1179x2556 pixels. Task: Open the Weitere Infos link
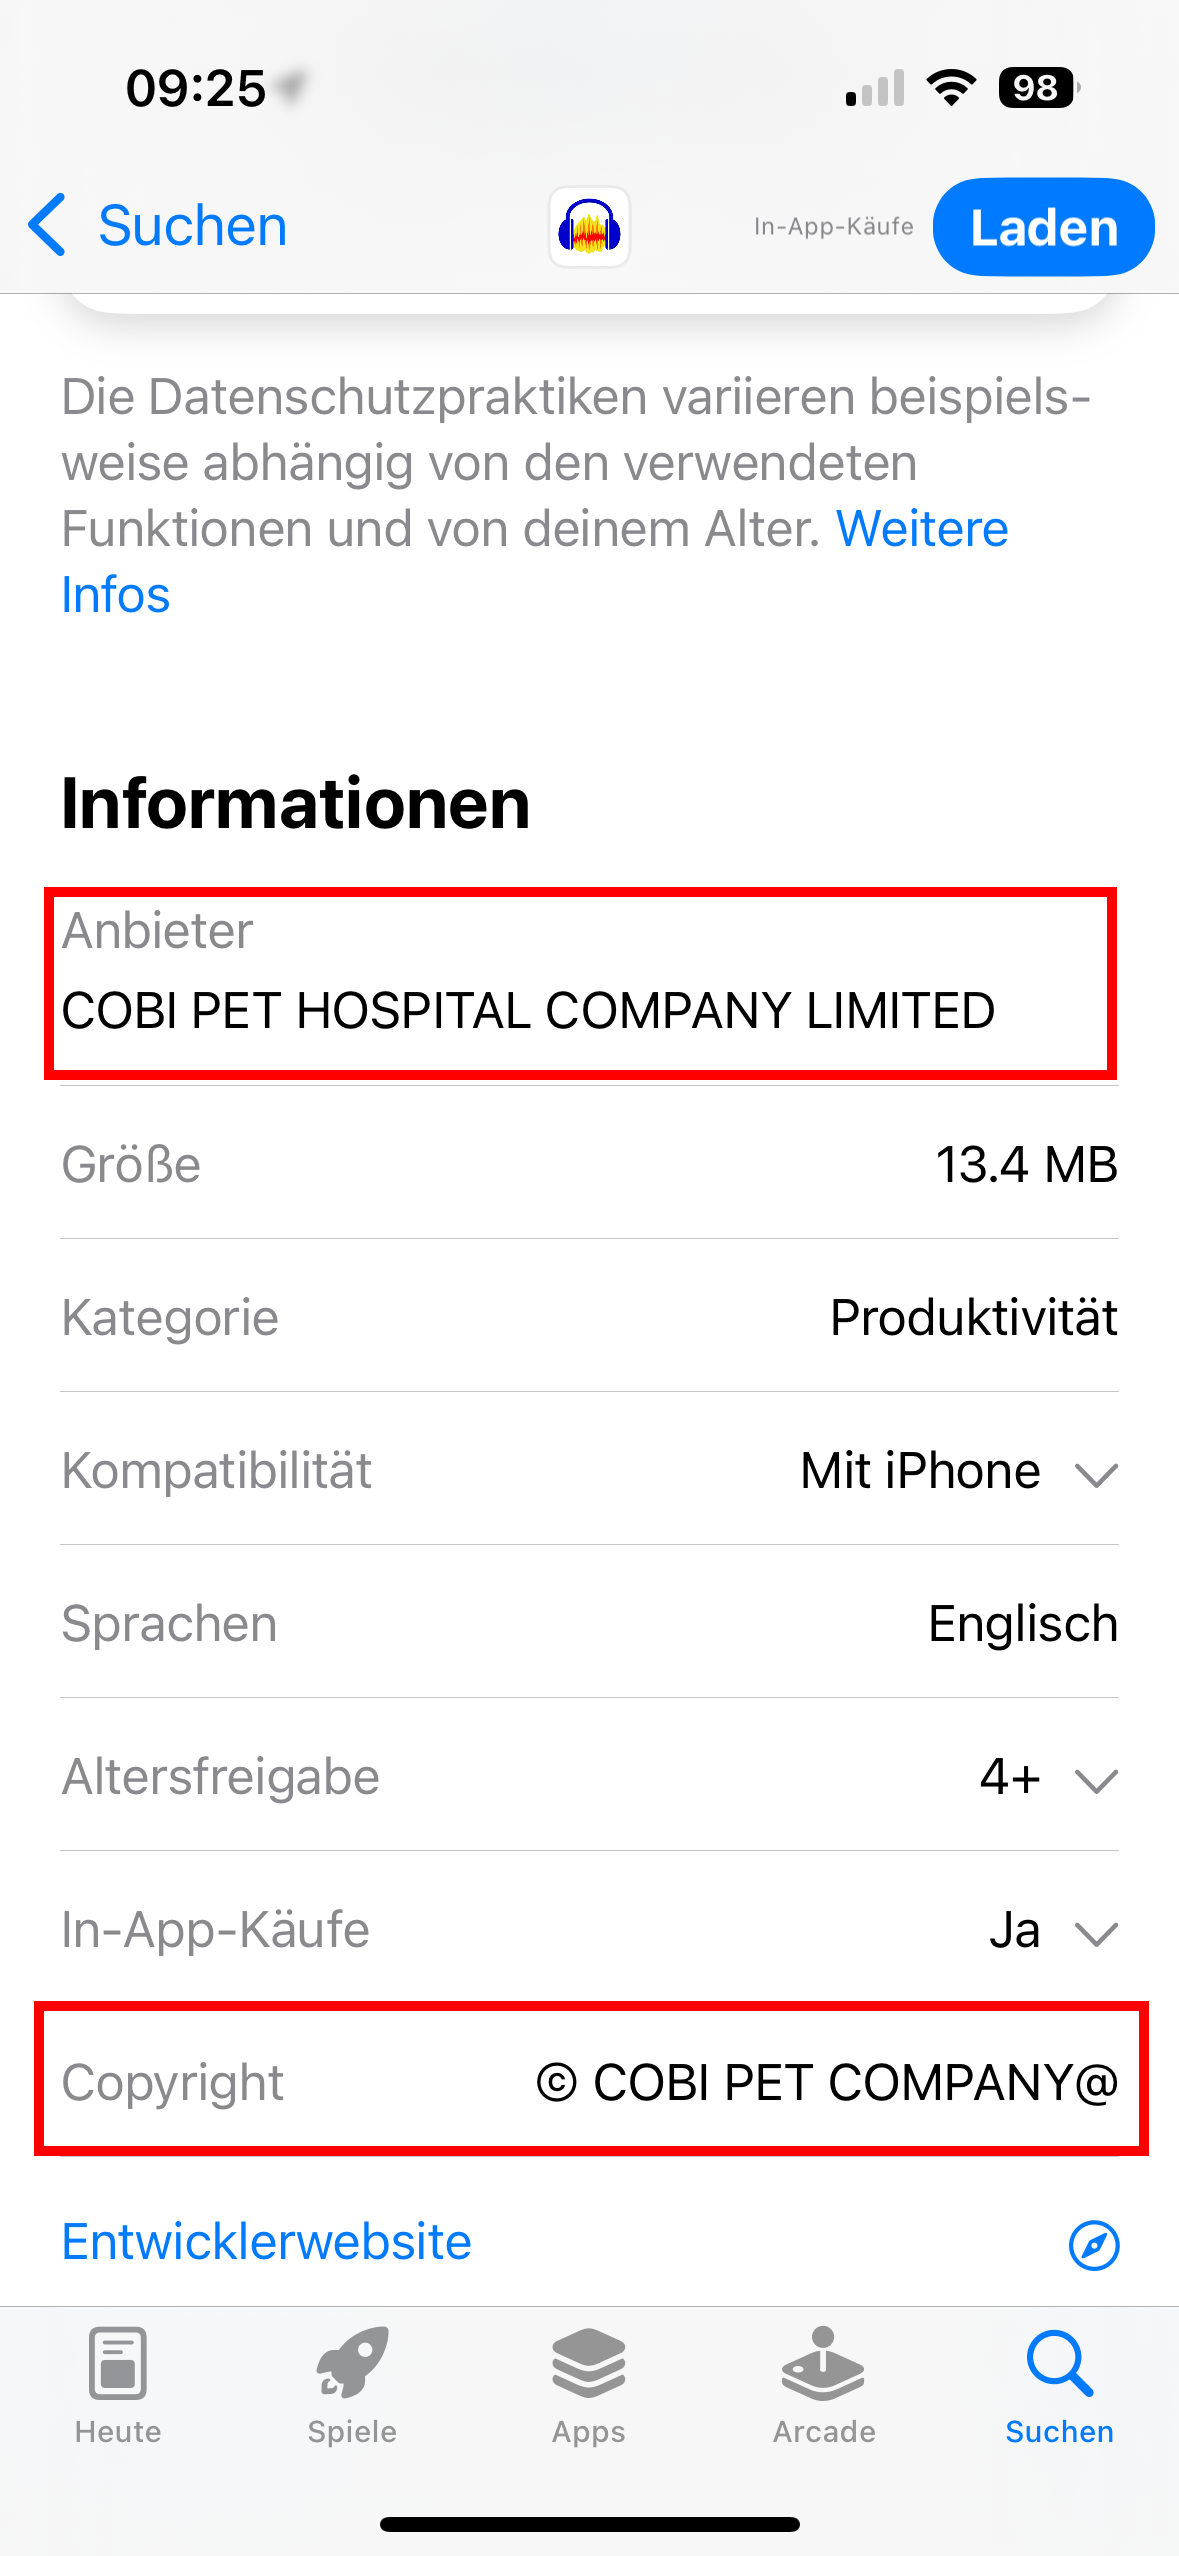(535, 561)
